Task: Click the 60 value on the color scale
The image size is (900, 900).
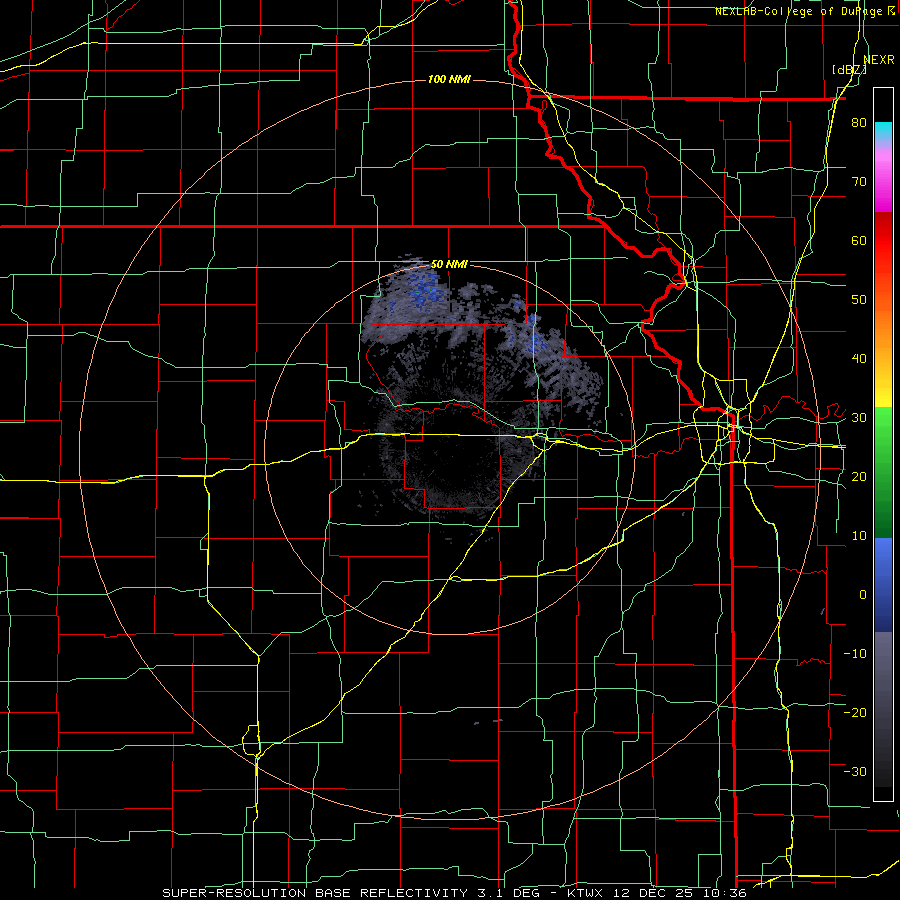Action: click(859, 240)
